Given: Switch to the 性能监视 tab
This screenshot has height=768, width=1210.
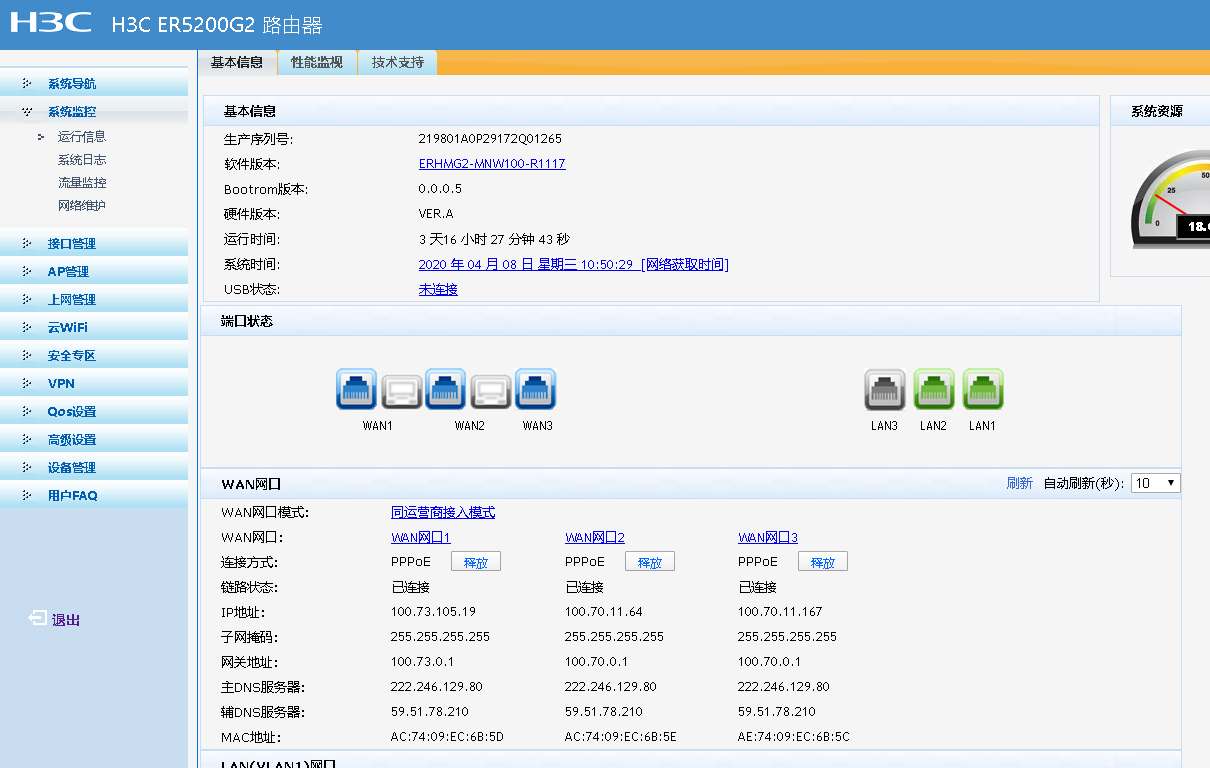Looking at the screenshot, I should click(317, 62).
